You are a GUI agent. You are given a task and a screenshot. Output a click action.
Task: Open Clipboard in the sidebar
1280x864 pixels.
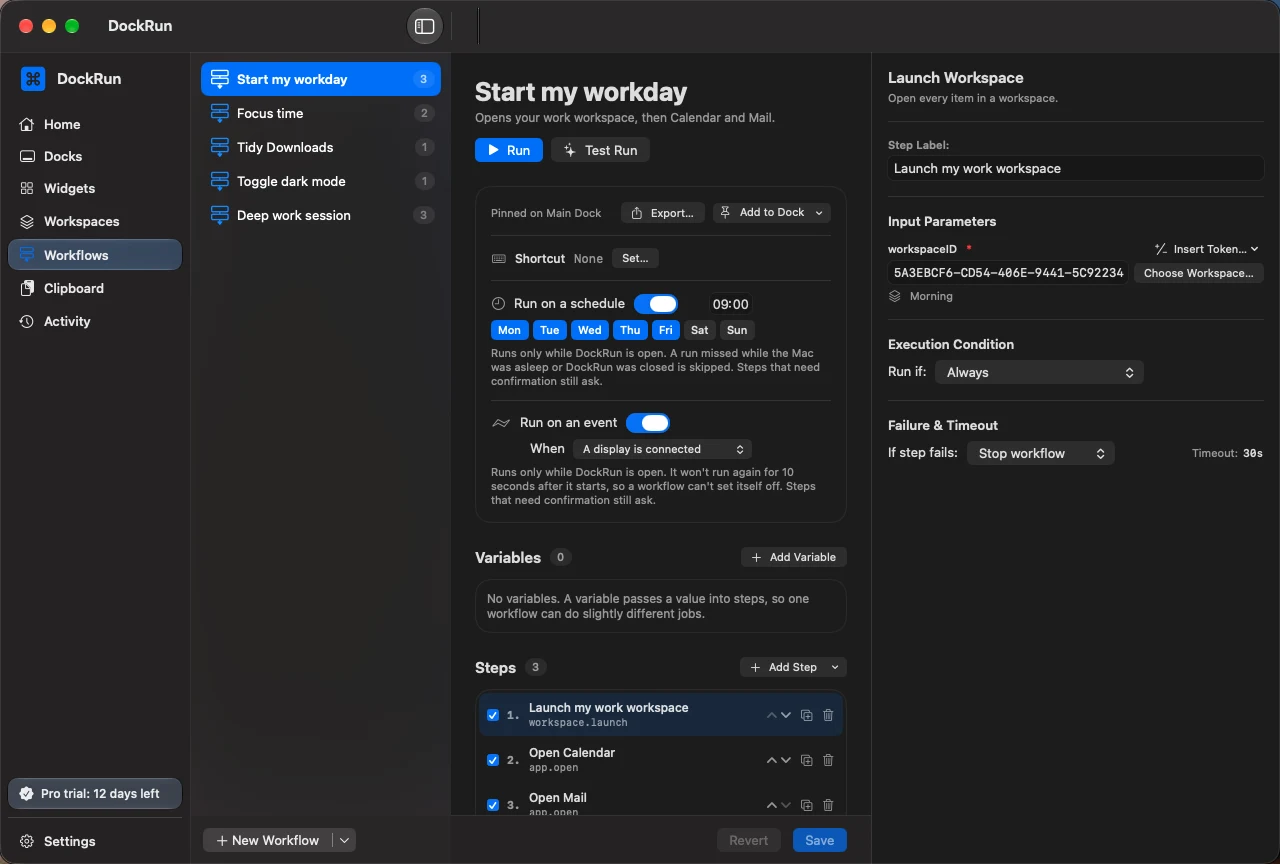95,288
